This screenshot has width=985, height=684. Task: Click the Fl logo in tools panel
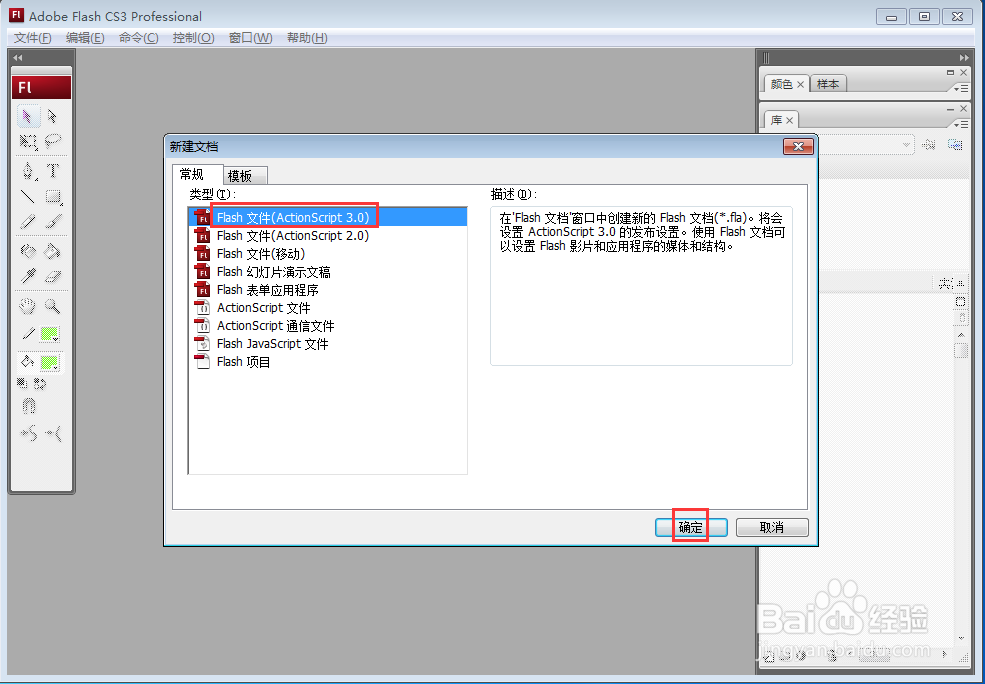41,87
